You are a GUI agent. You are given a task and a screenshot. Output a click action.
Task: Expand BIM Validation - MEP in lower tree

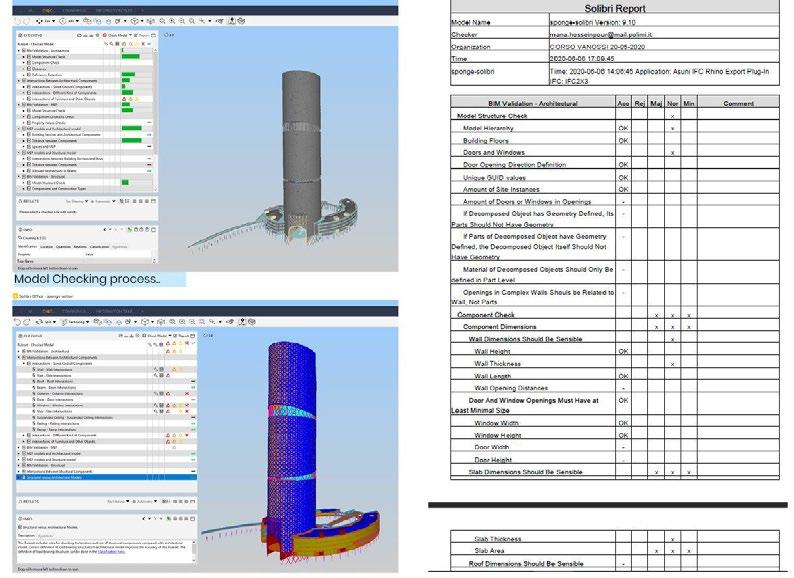18,447
